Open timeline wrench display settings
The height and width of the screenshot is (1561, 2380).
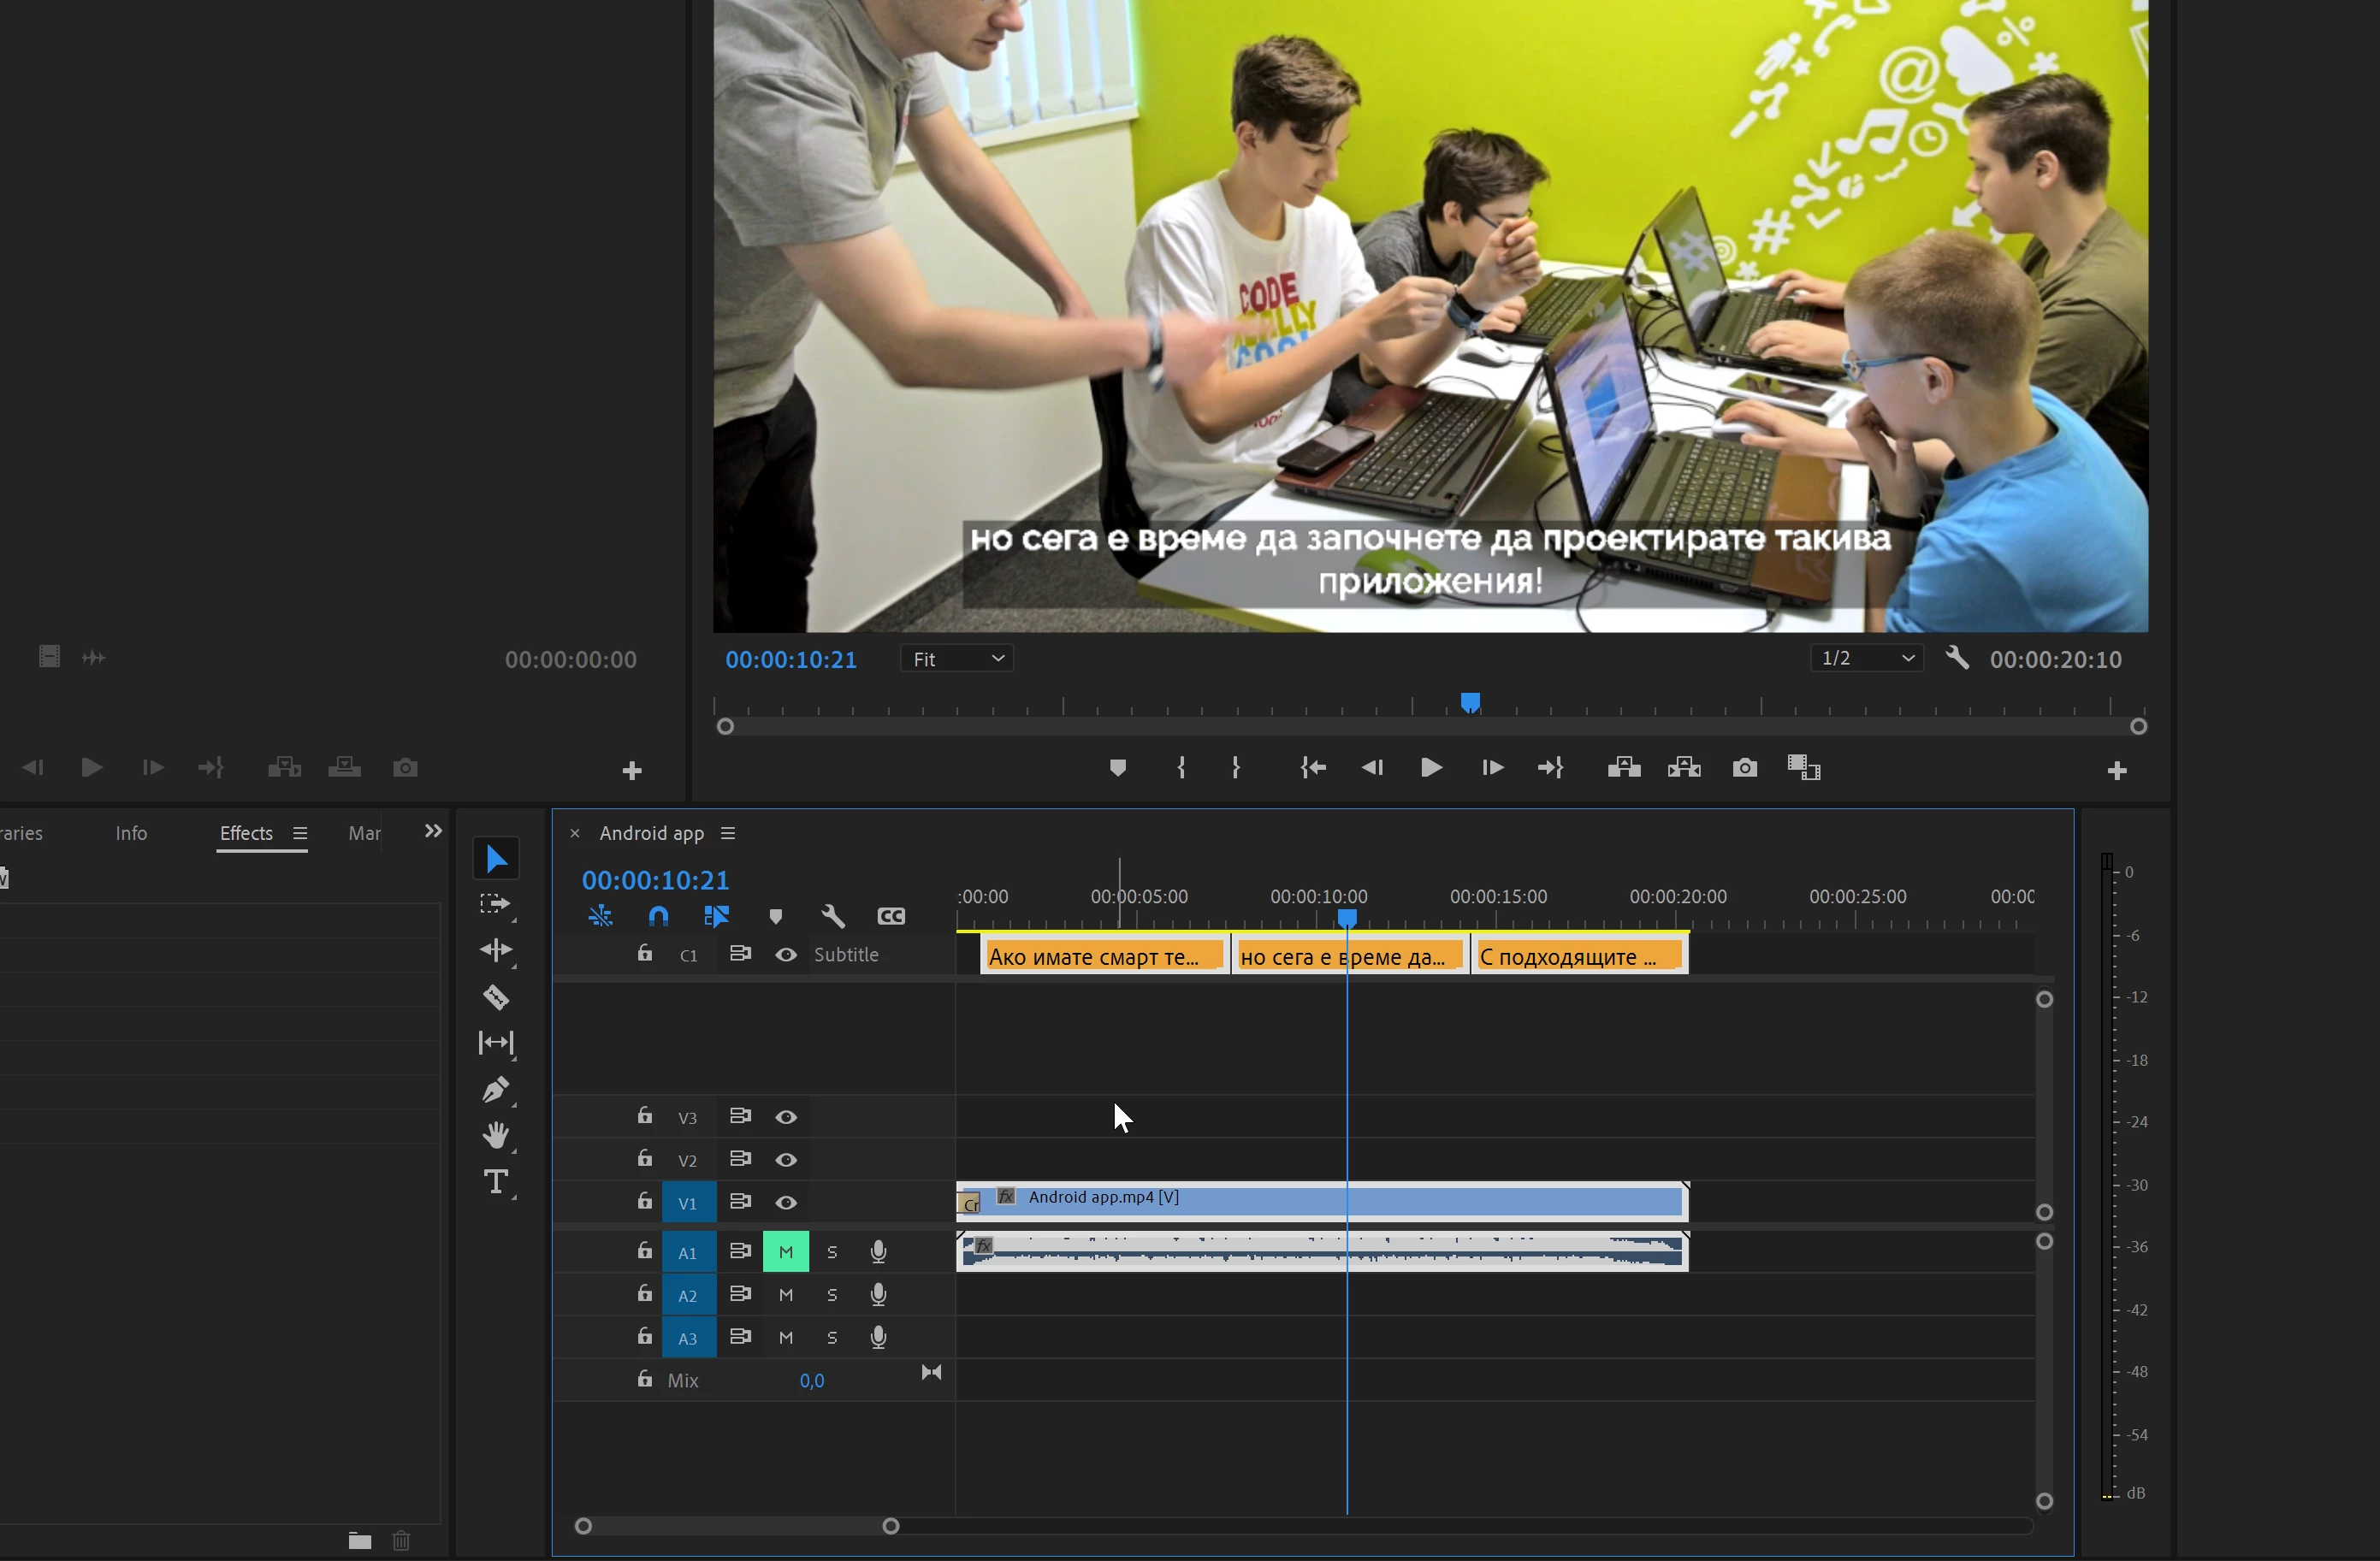point(833,916)
